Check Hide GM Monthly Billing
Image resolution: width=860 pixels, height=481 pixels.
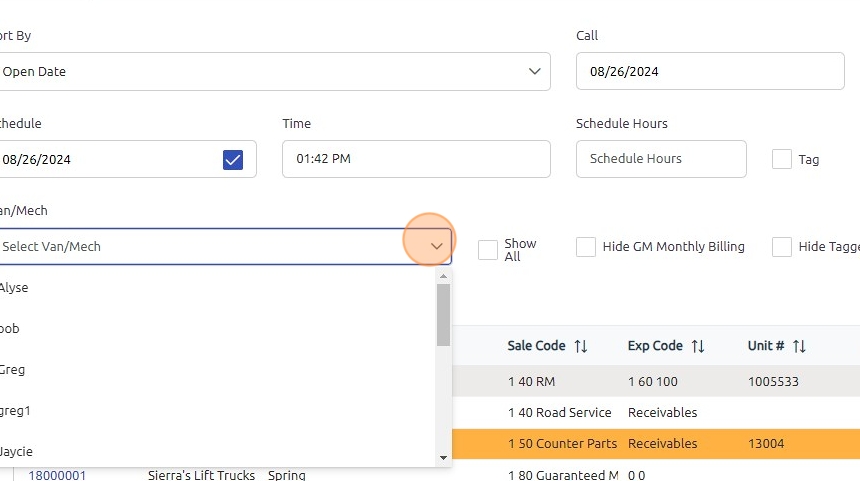point(586,247)
